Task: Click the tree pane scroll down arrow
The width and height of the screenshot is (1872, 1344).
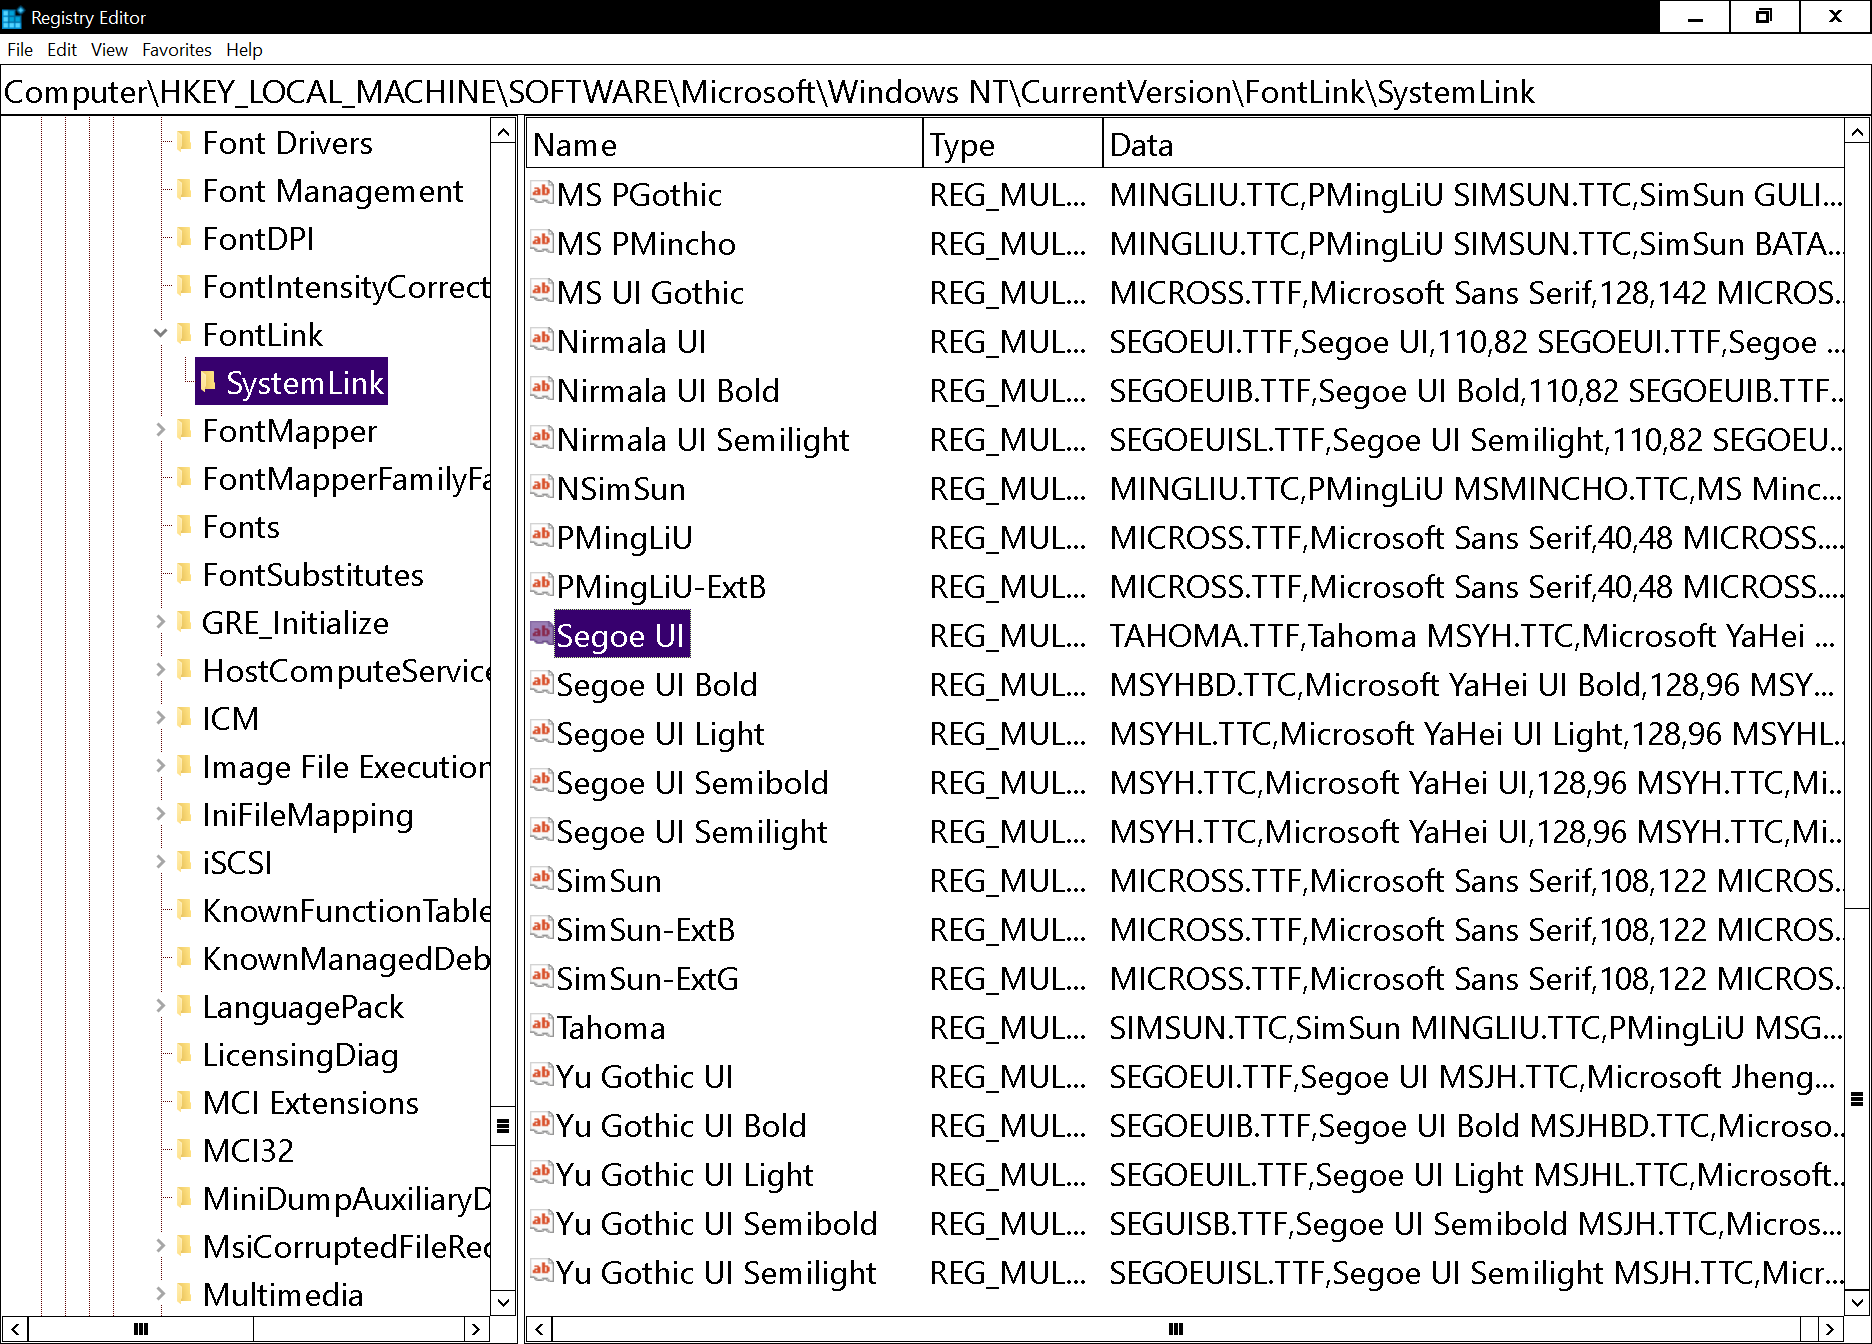Action: pos(503,1302)
